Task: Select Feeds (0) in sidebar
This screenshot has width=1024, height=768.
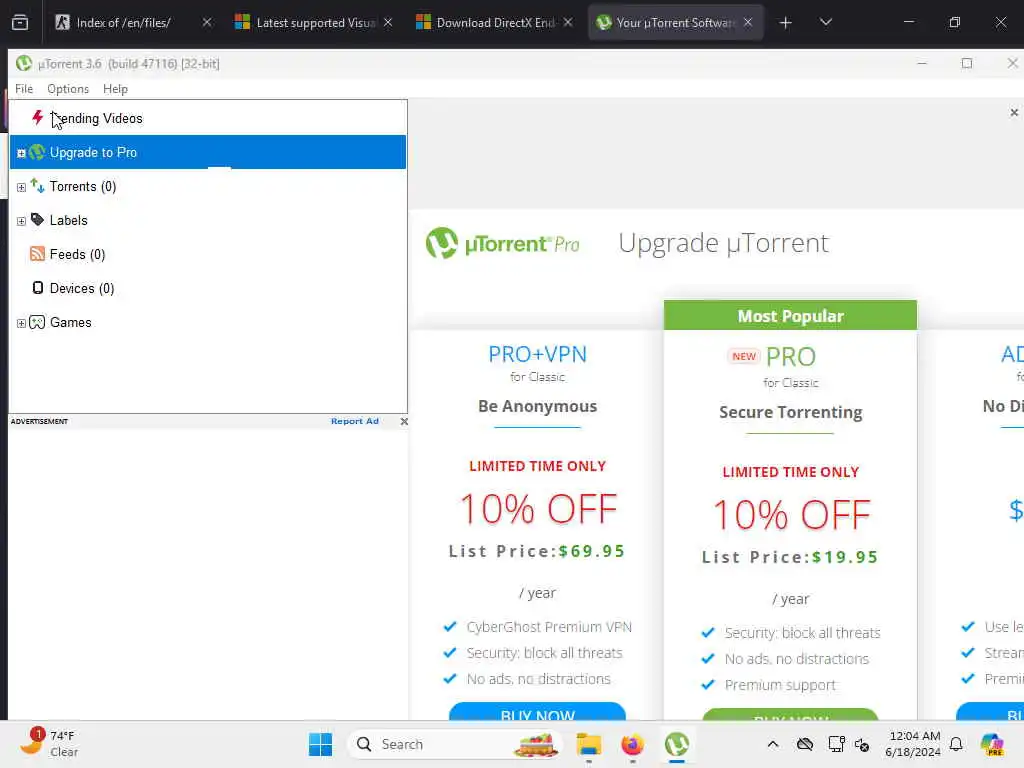Action: coord(208,254)
